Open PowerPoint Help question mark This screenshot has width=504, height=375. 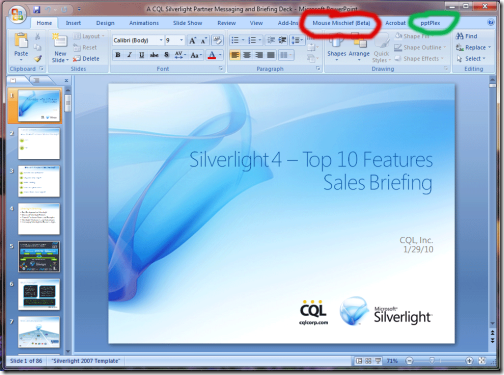pos(491,23)
